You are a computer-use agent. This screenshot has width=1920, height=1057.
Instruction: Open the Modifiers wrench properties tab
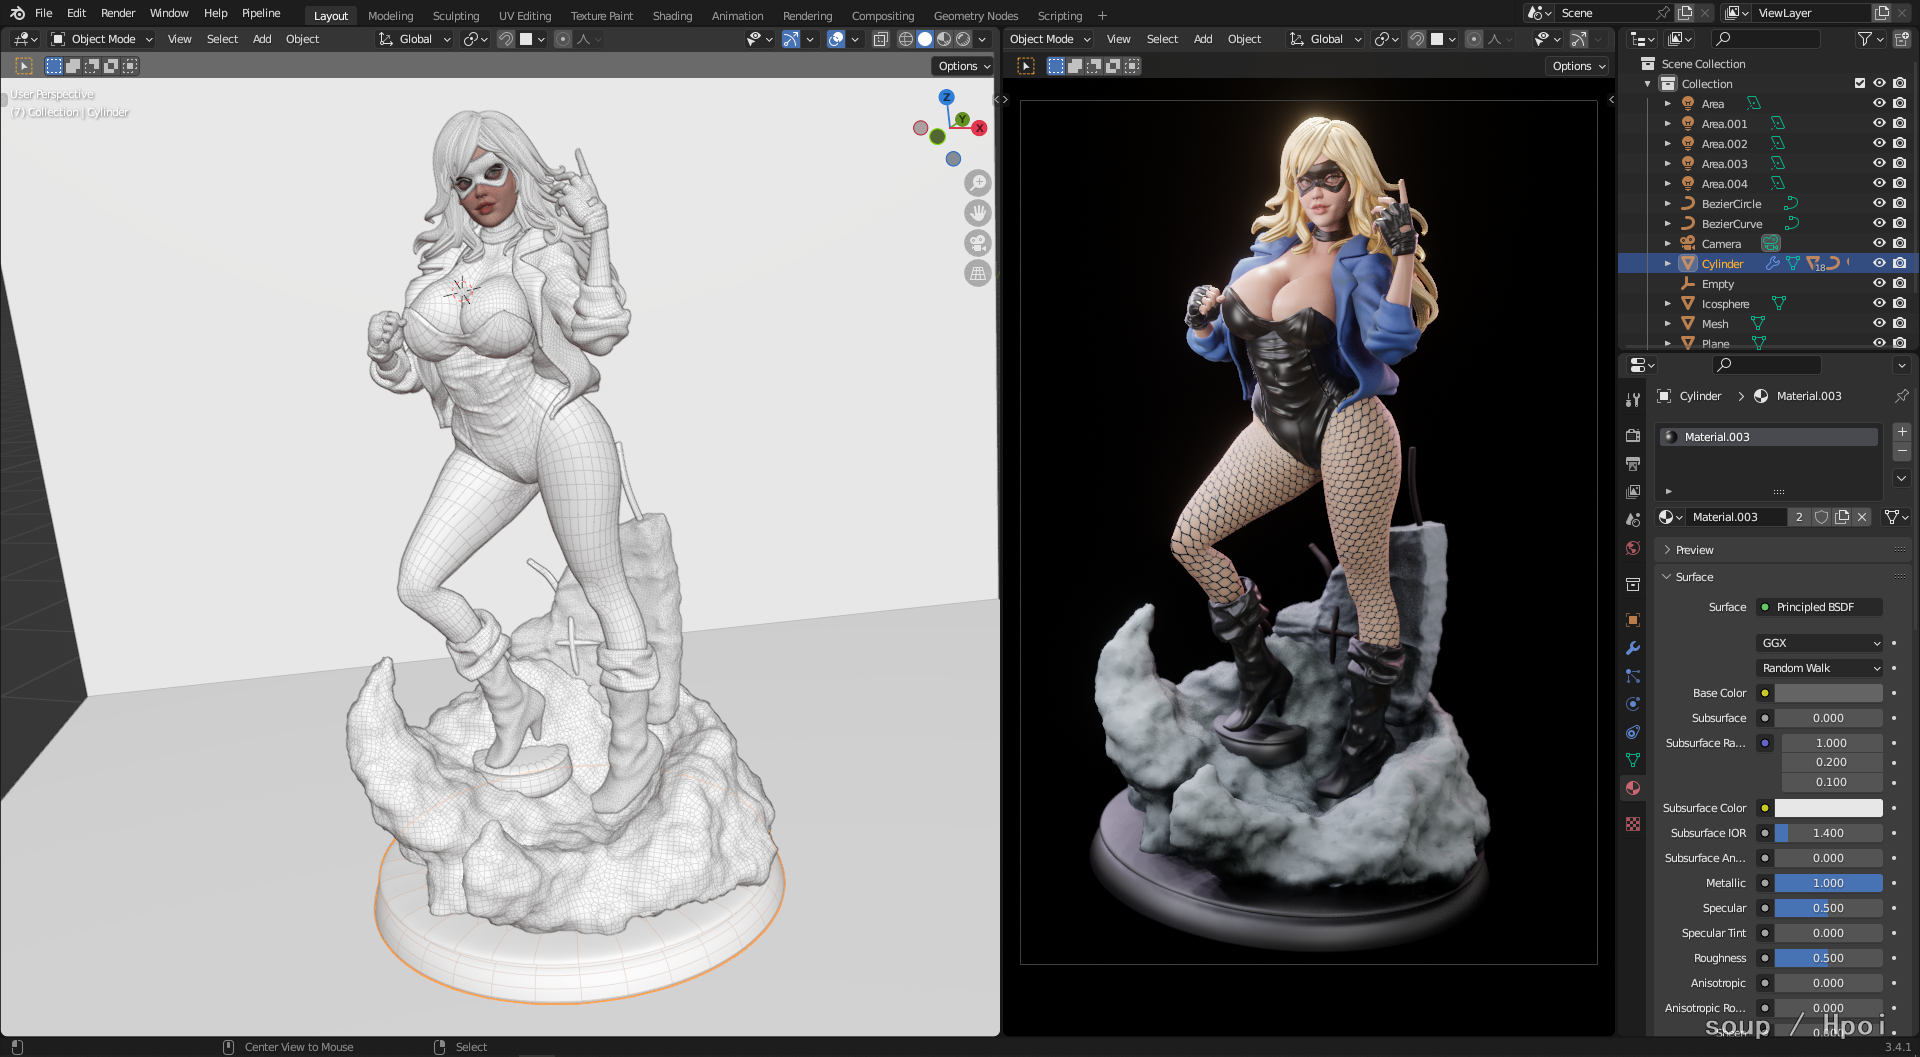click(1633, 648)
